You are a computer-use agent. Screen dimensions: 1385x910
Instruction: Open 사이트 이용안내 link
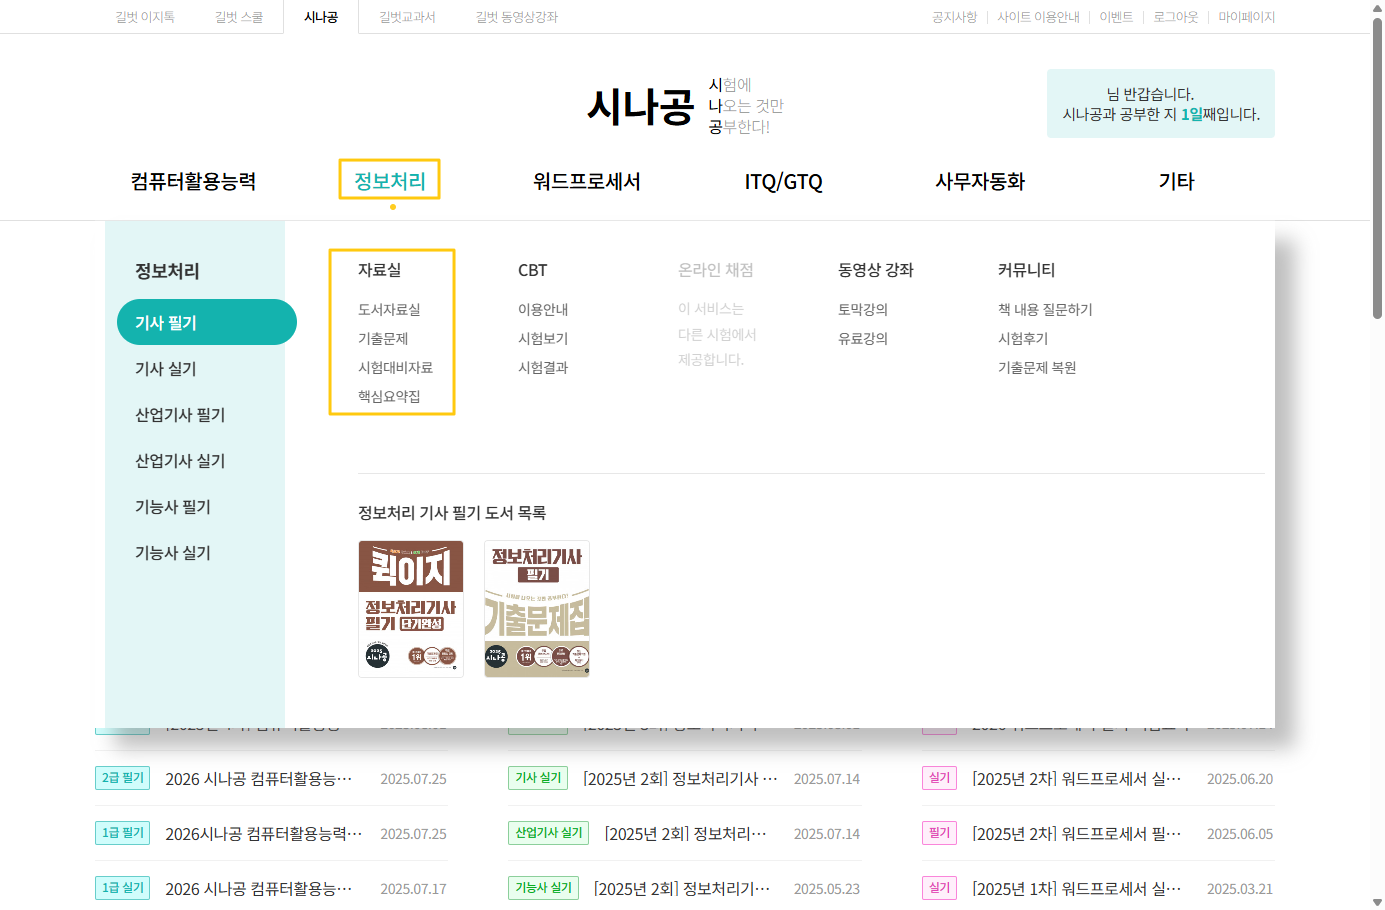[x=1038, y=17]
